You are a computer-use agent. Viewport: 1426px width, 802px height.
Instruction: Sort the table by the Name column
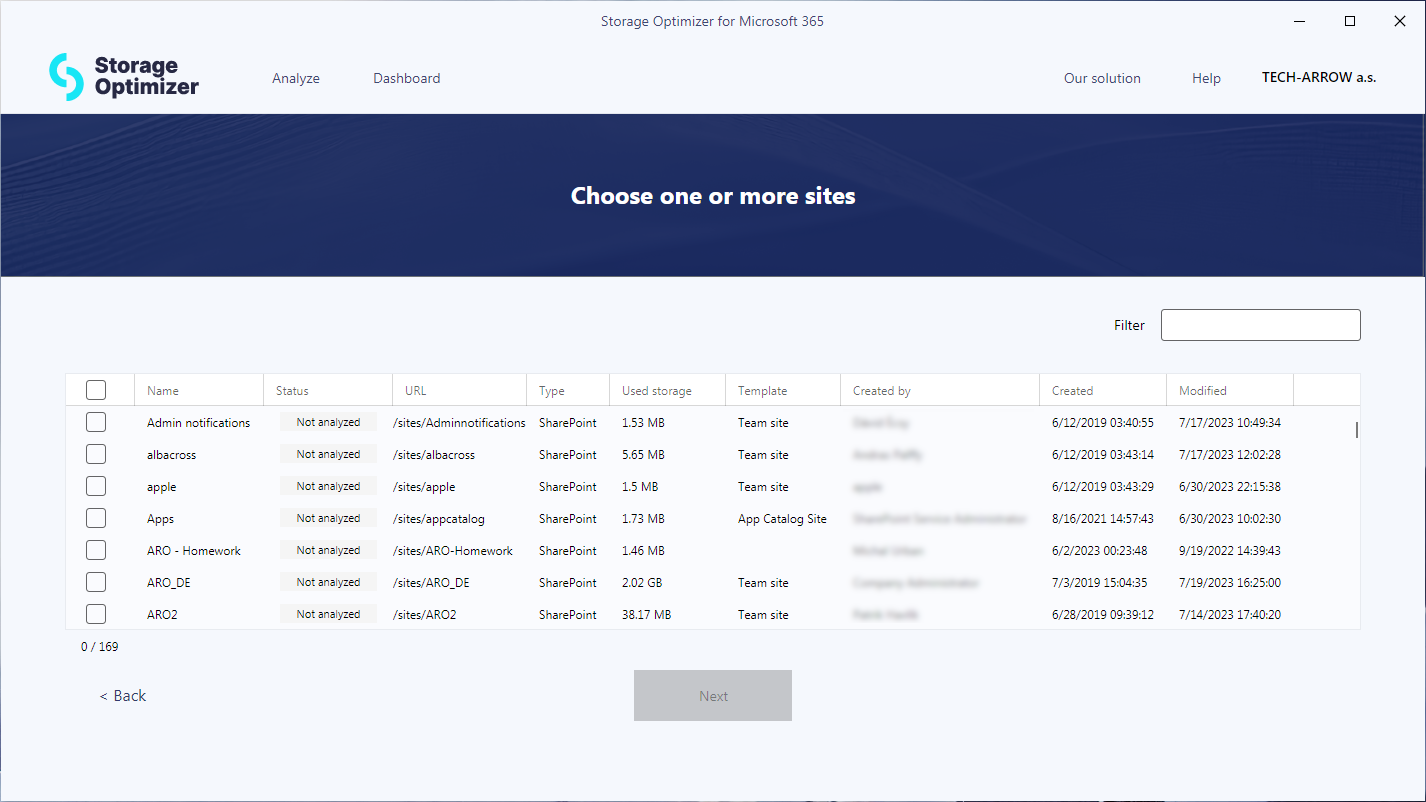pos(162,390)
